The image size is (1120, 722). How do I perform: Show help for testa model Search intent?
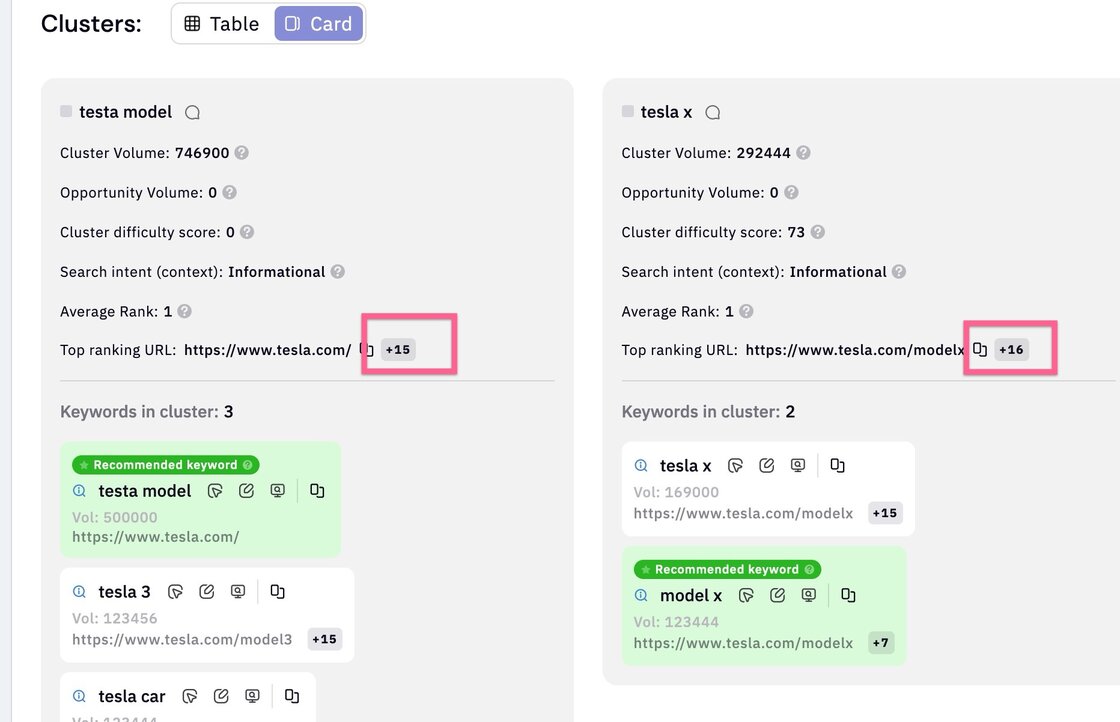(337, 272)
